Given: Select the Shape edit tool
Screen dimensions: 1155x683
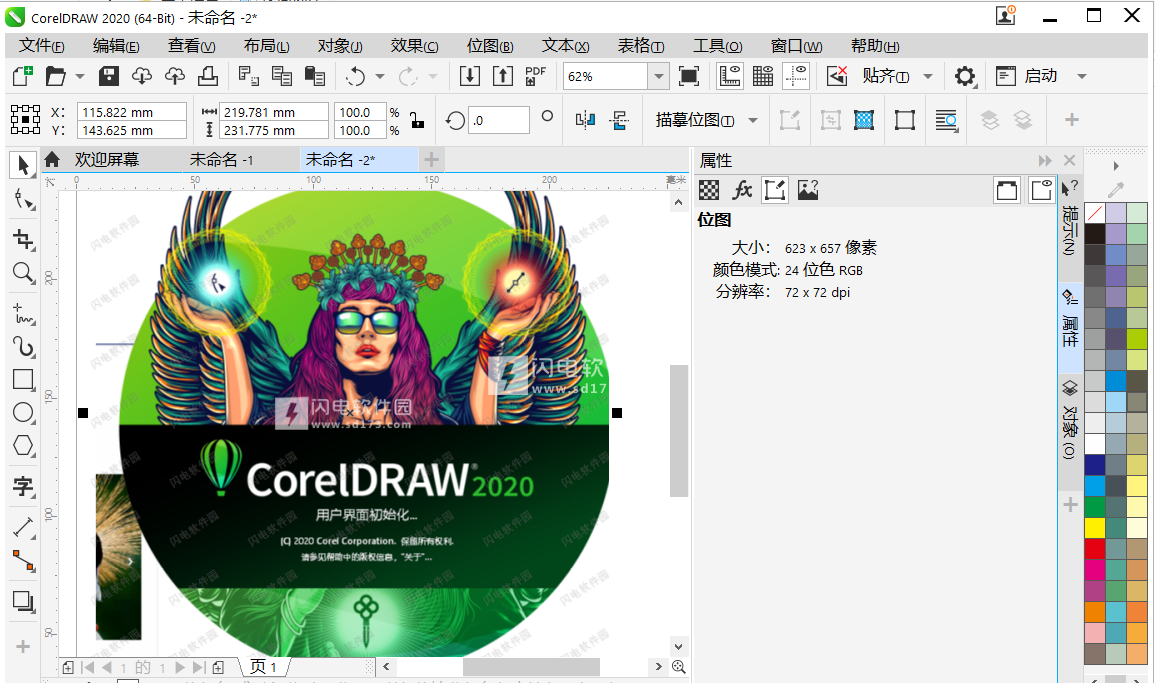Looking at the screenshot, I should click(x=23, y=200).
